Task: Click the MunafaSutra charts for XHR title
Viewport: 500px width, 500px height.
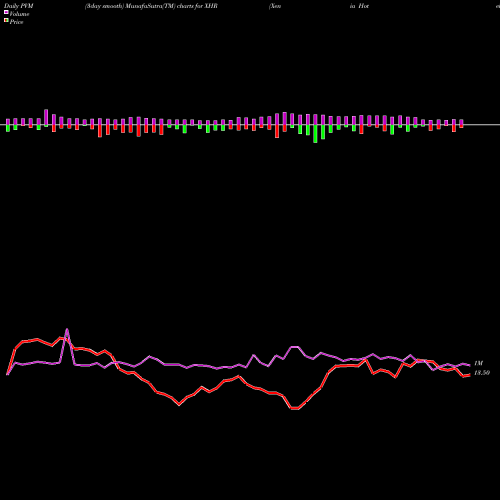Action: click(x=151, y=6)
